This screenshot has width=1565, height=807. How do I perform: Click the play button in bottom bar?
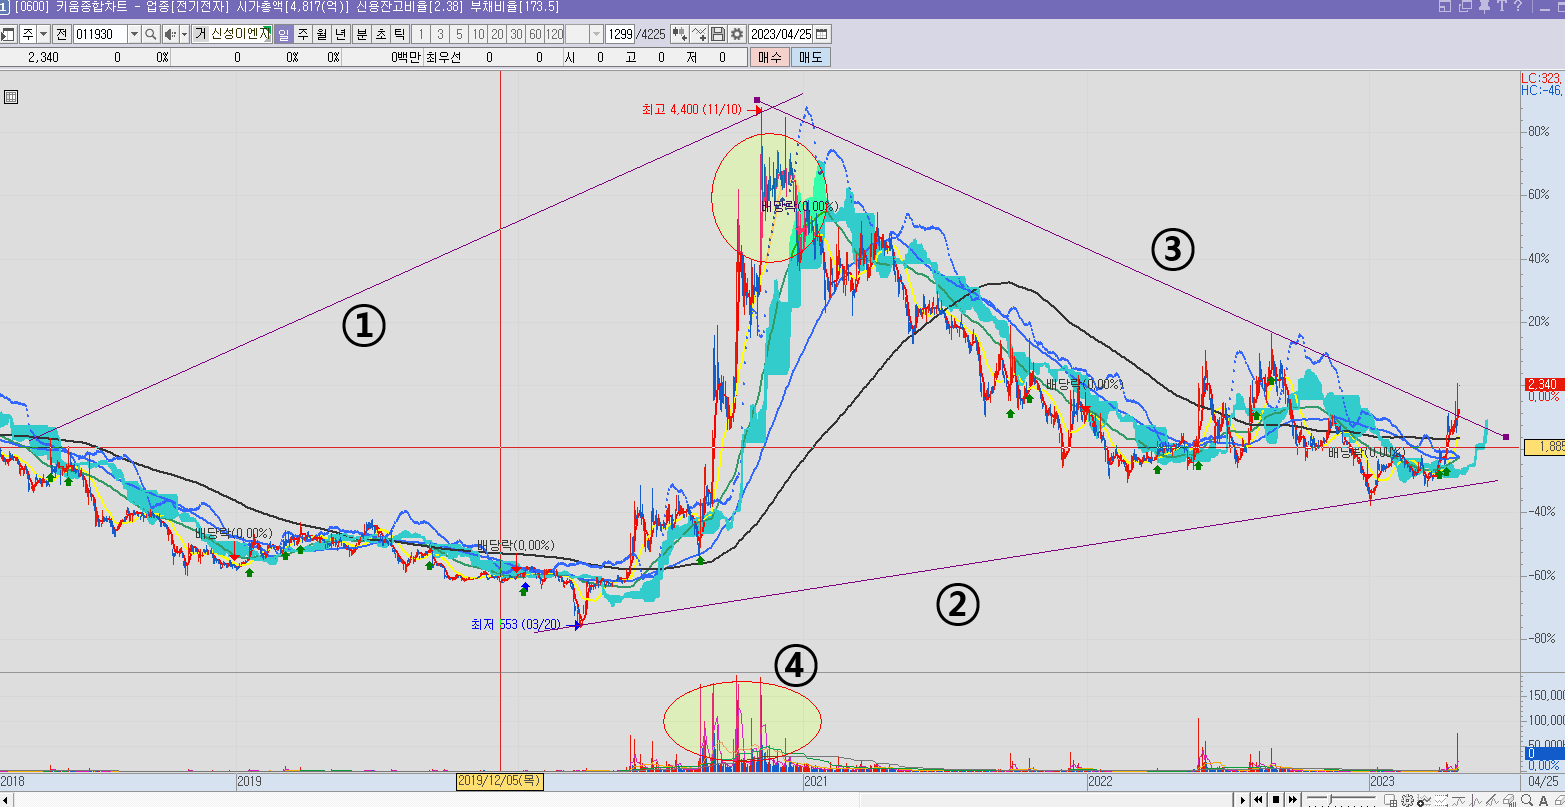1242,800
